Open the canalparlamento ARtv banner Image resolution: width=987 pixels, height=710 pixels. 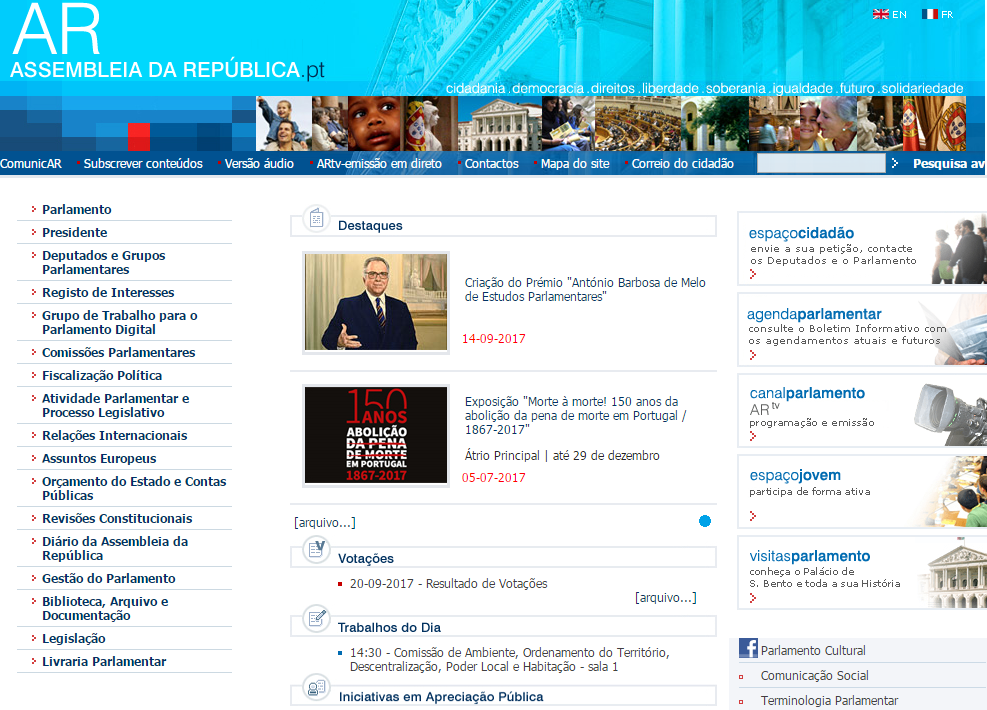(x=860, y=409)
